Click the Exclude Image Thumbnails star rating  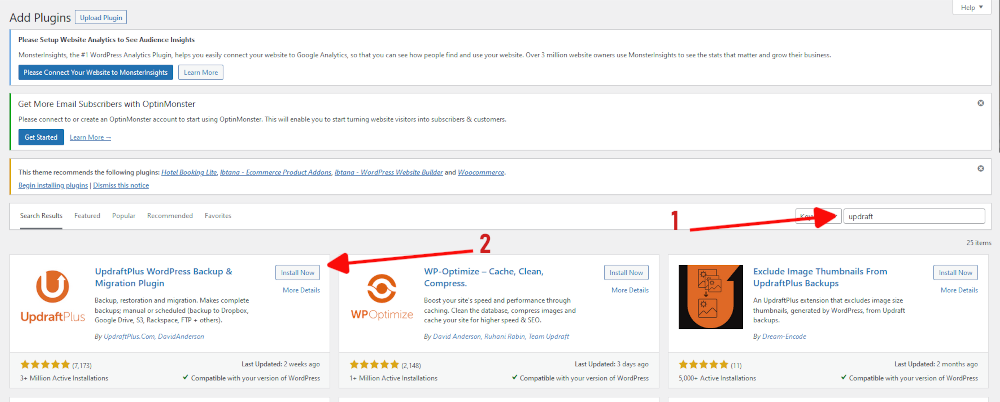703,365
